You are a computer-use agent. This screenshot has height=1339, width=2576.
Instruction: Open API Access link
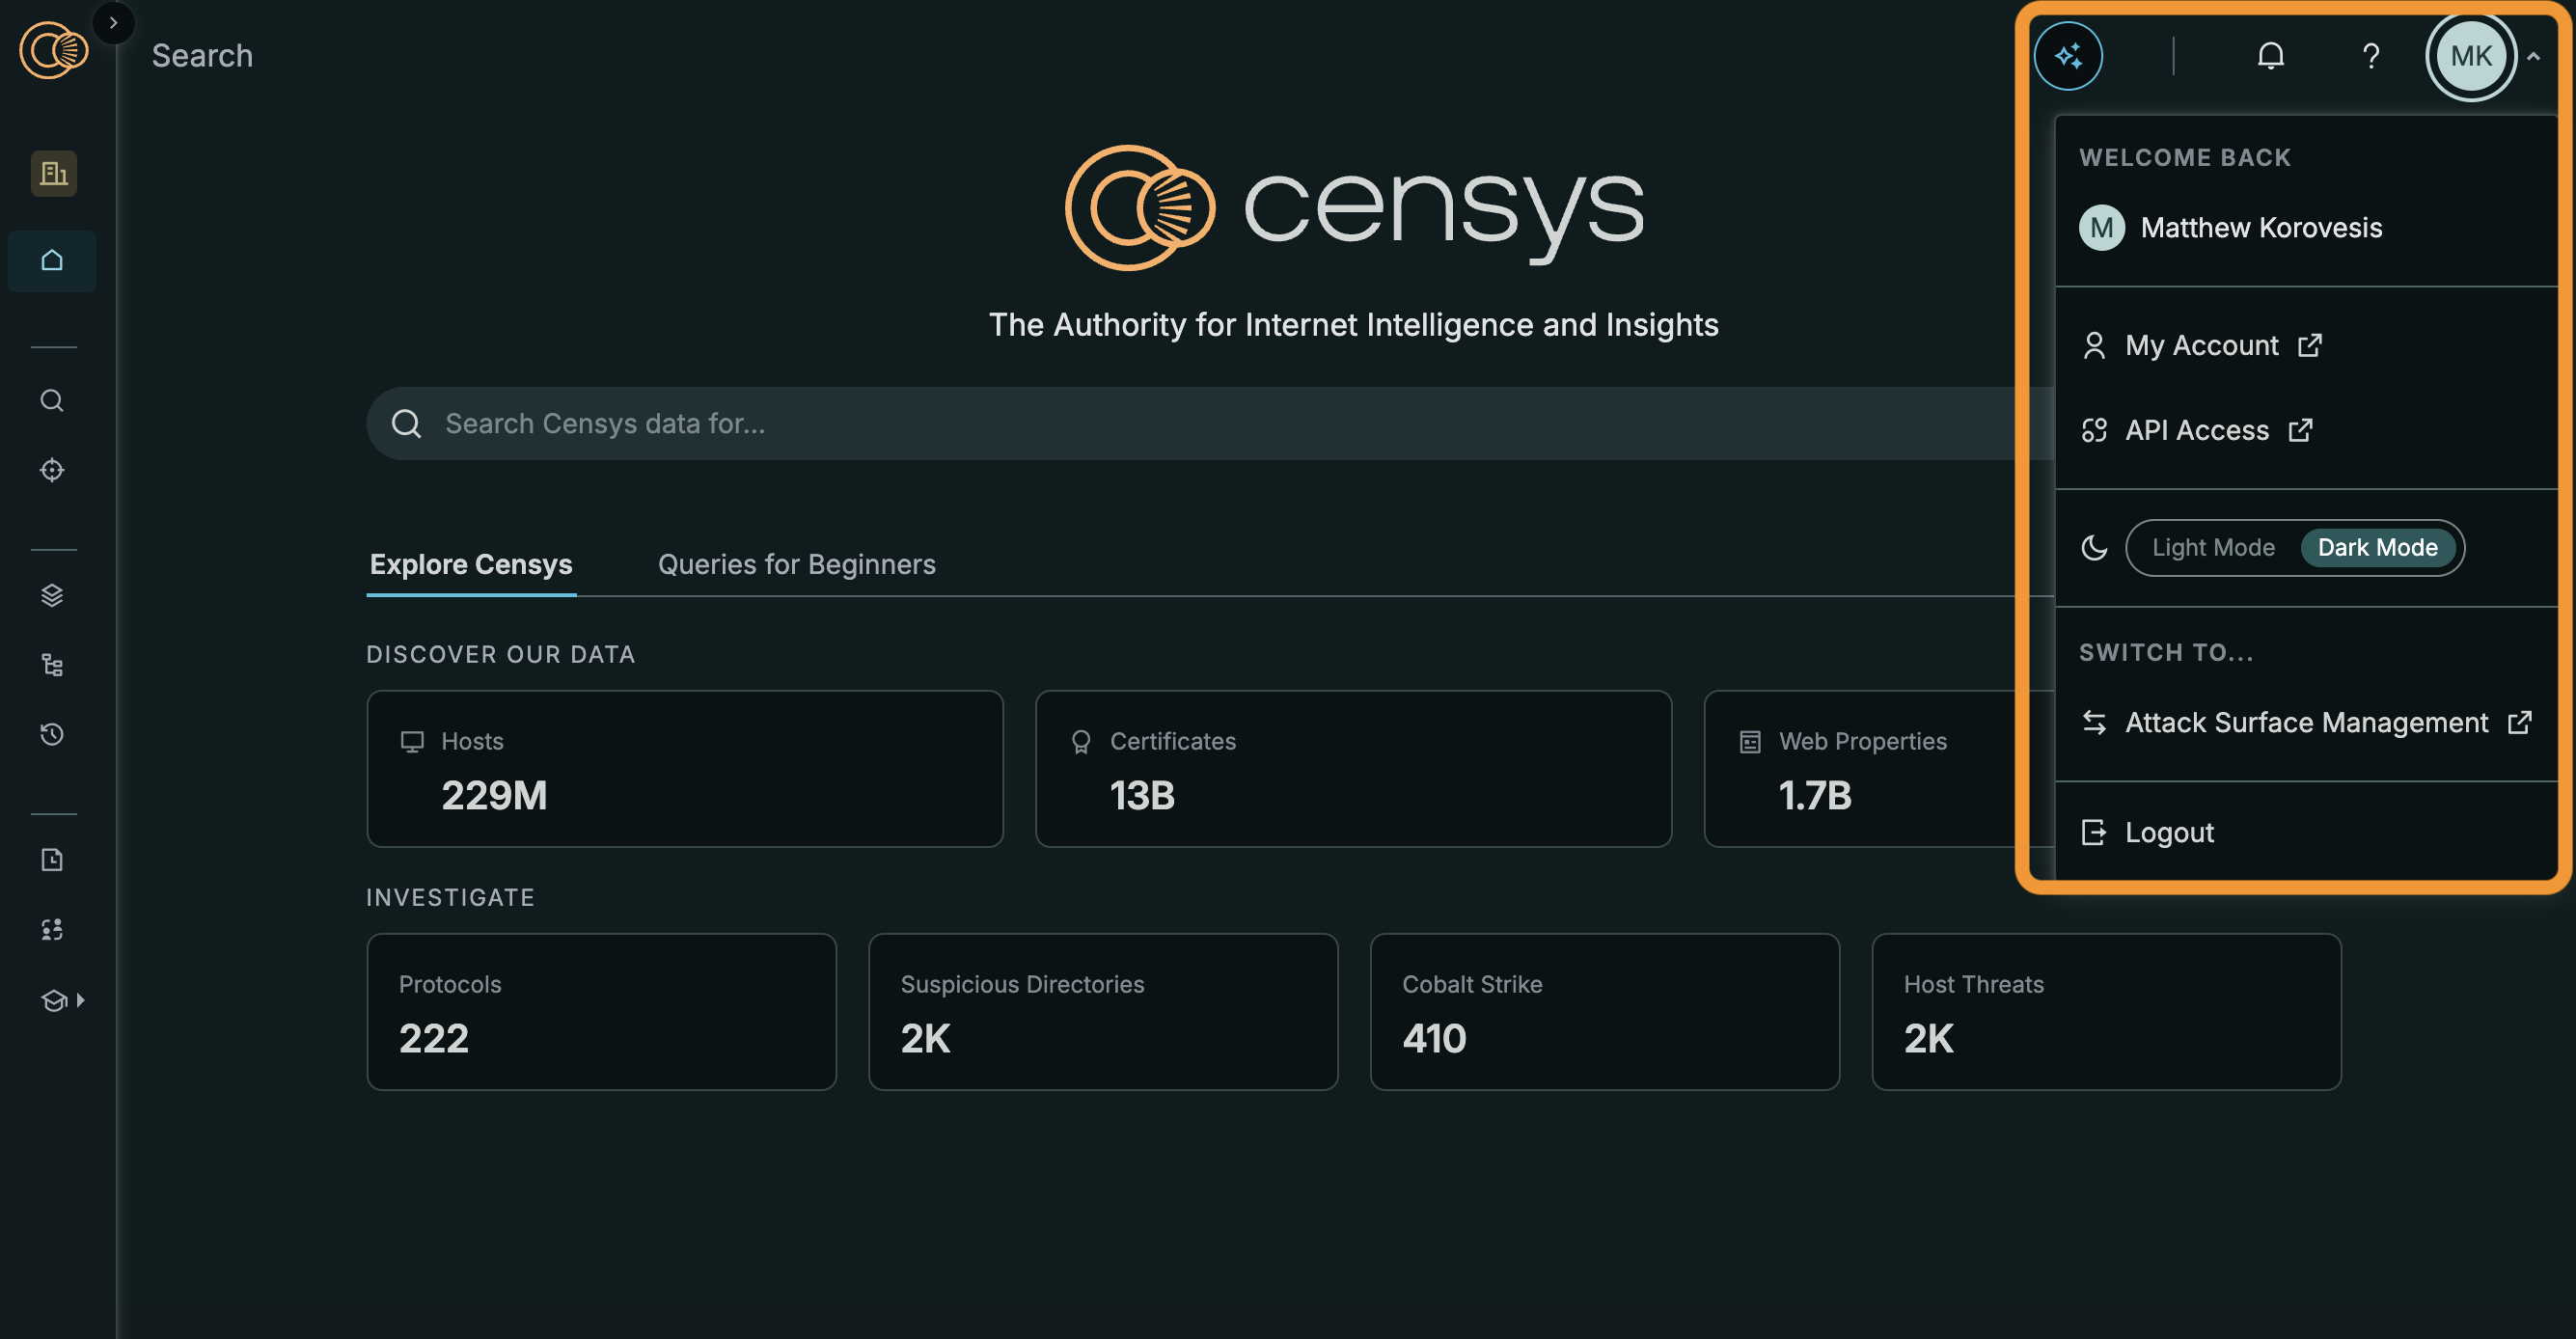point(2196,431)
